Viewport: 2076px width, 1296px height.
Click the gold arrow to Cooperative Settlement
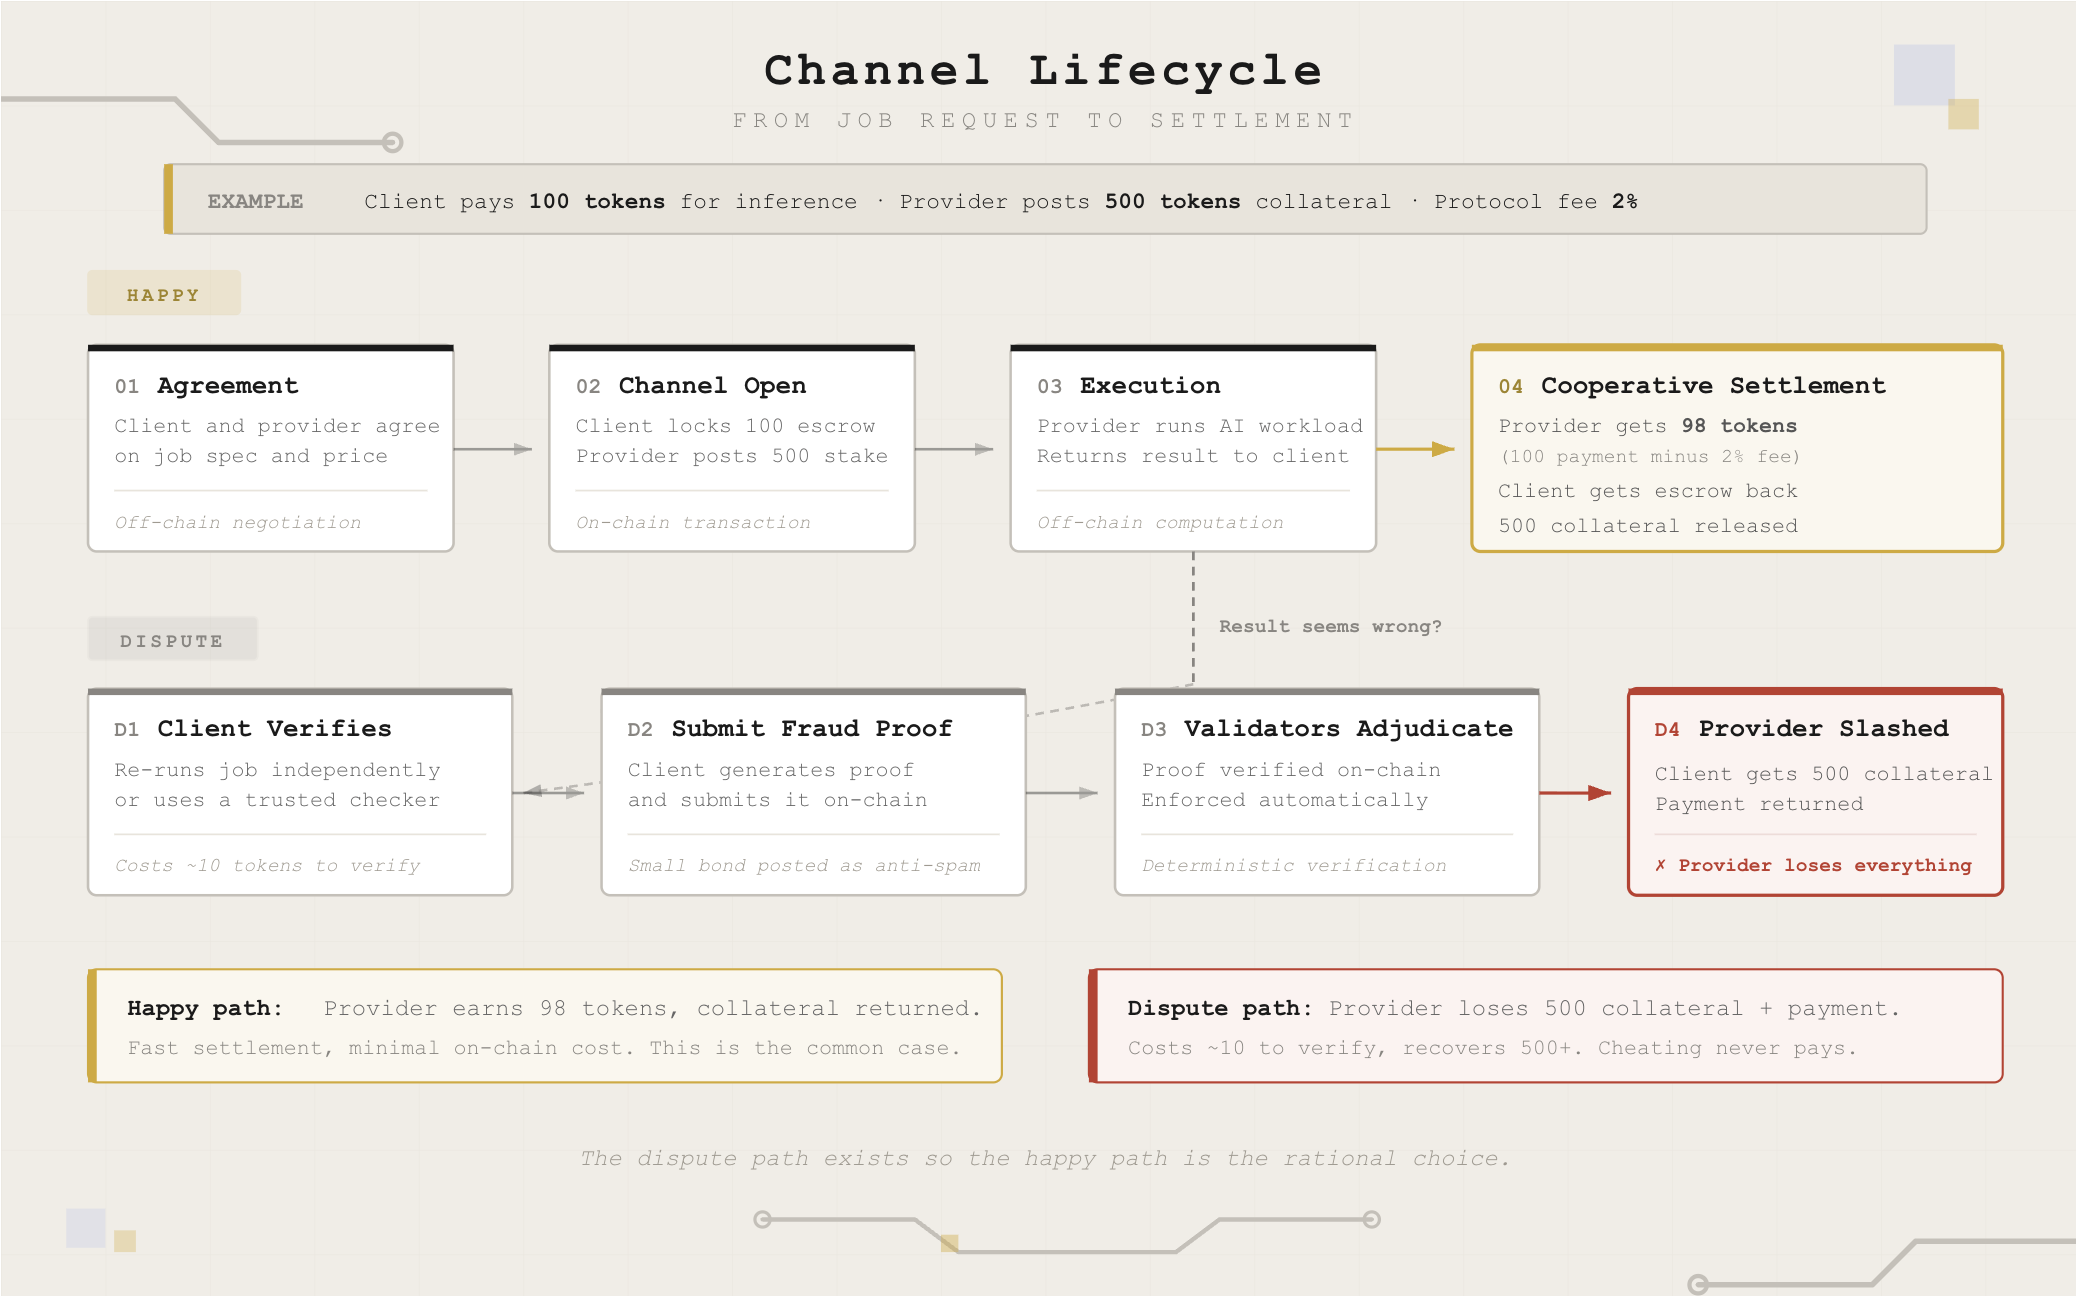pyautogui.click(x=1415, y=449)
